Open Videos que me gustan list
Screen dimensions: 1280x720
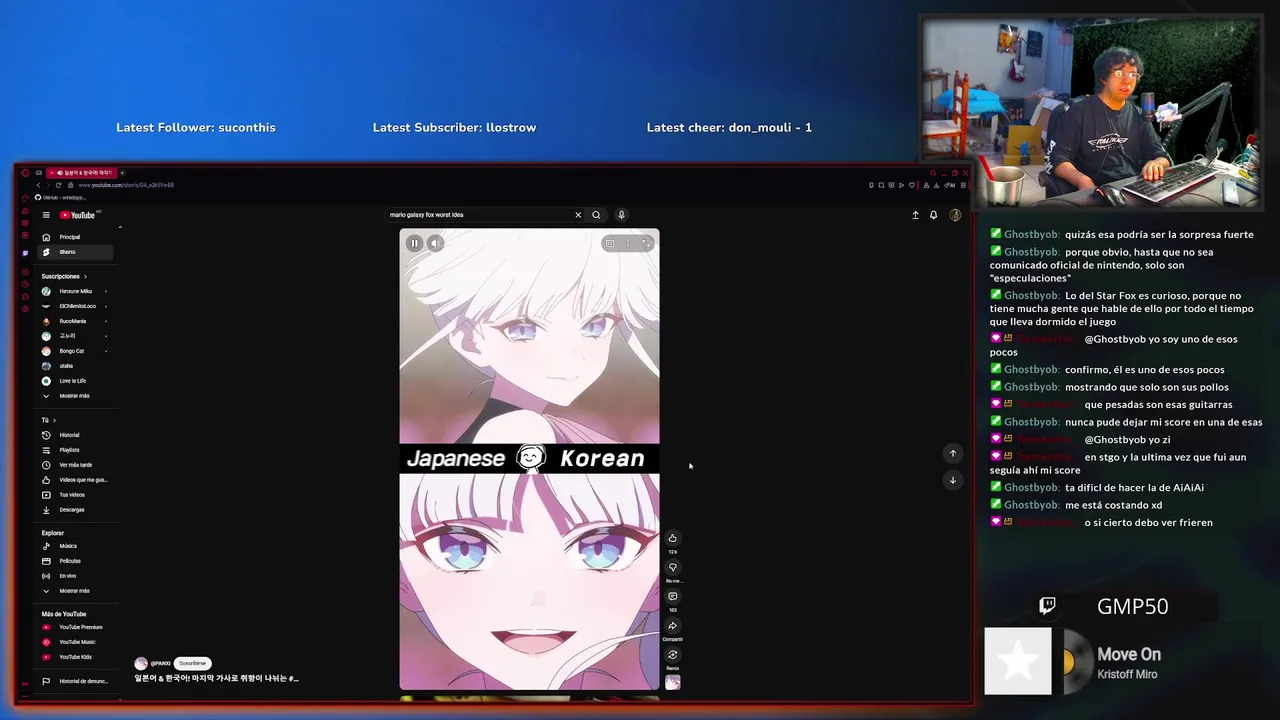click(77, 480)
